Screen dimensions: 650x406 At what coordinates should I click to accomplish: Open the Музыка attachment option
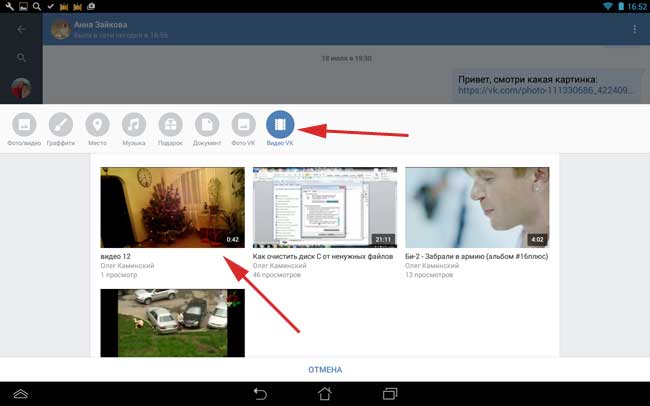pos(134,125)
